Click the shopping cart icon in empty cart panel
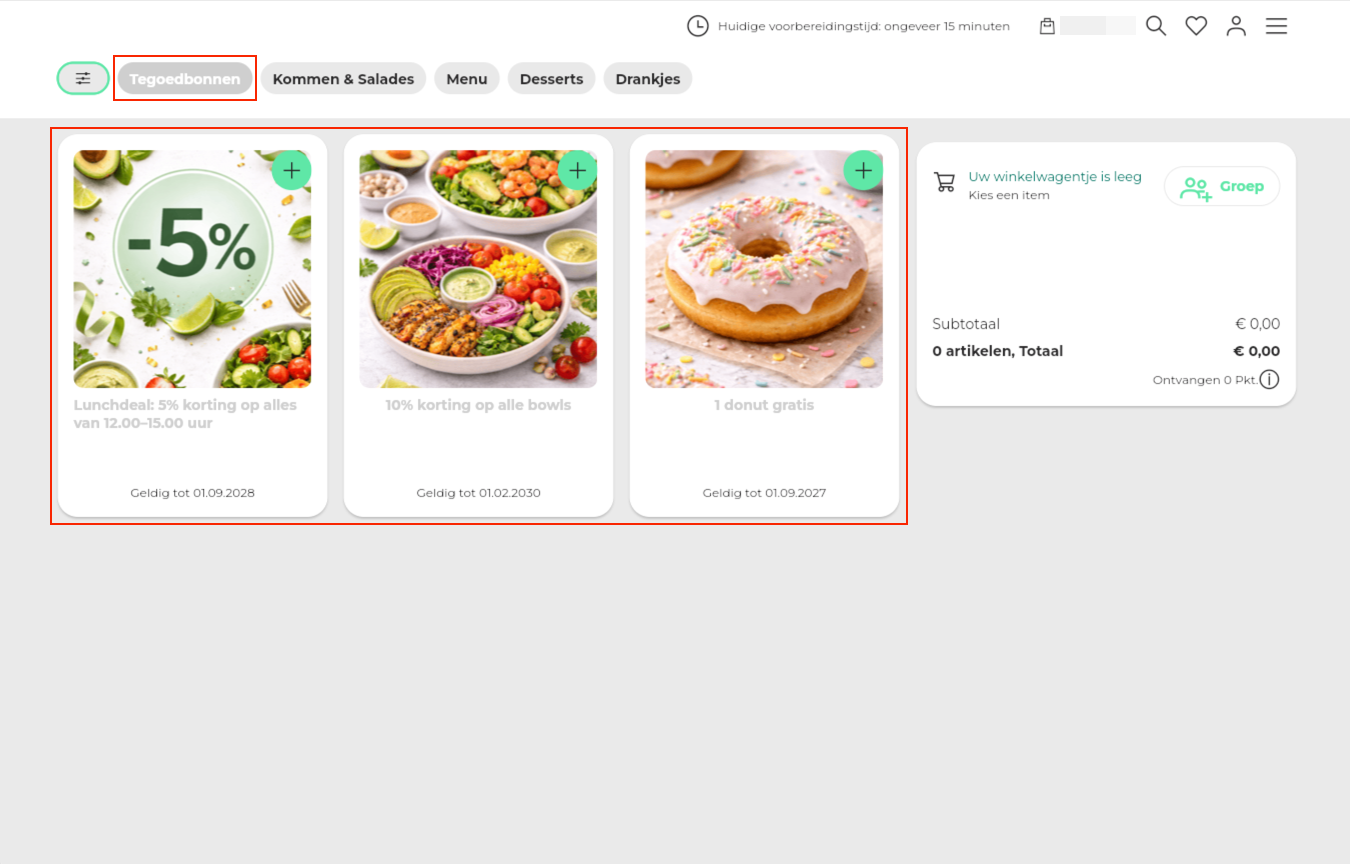Image resolution: width=1350 pixels, height=864 pixels. (944, 182)
